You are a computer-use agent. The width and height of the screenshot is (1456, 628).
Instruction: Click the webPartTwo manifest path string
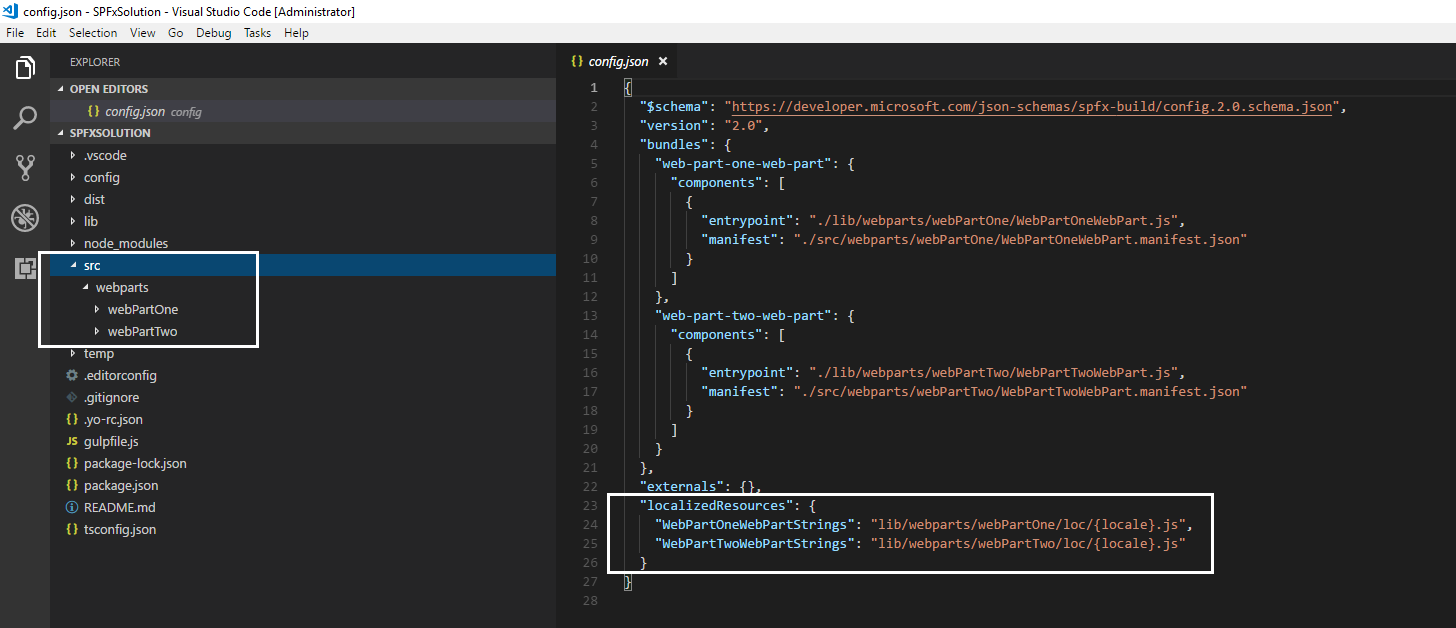[x=1021, y=391]
